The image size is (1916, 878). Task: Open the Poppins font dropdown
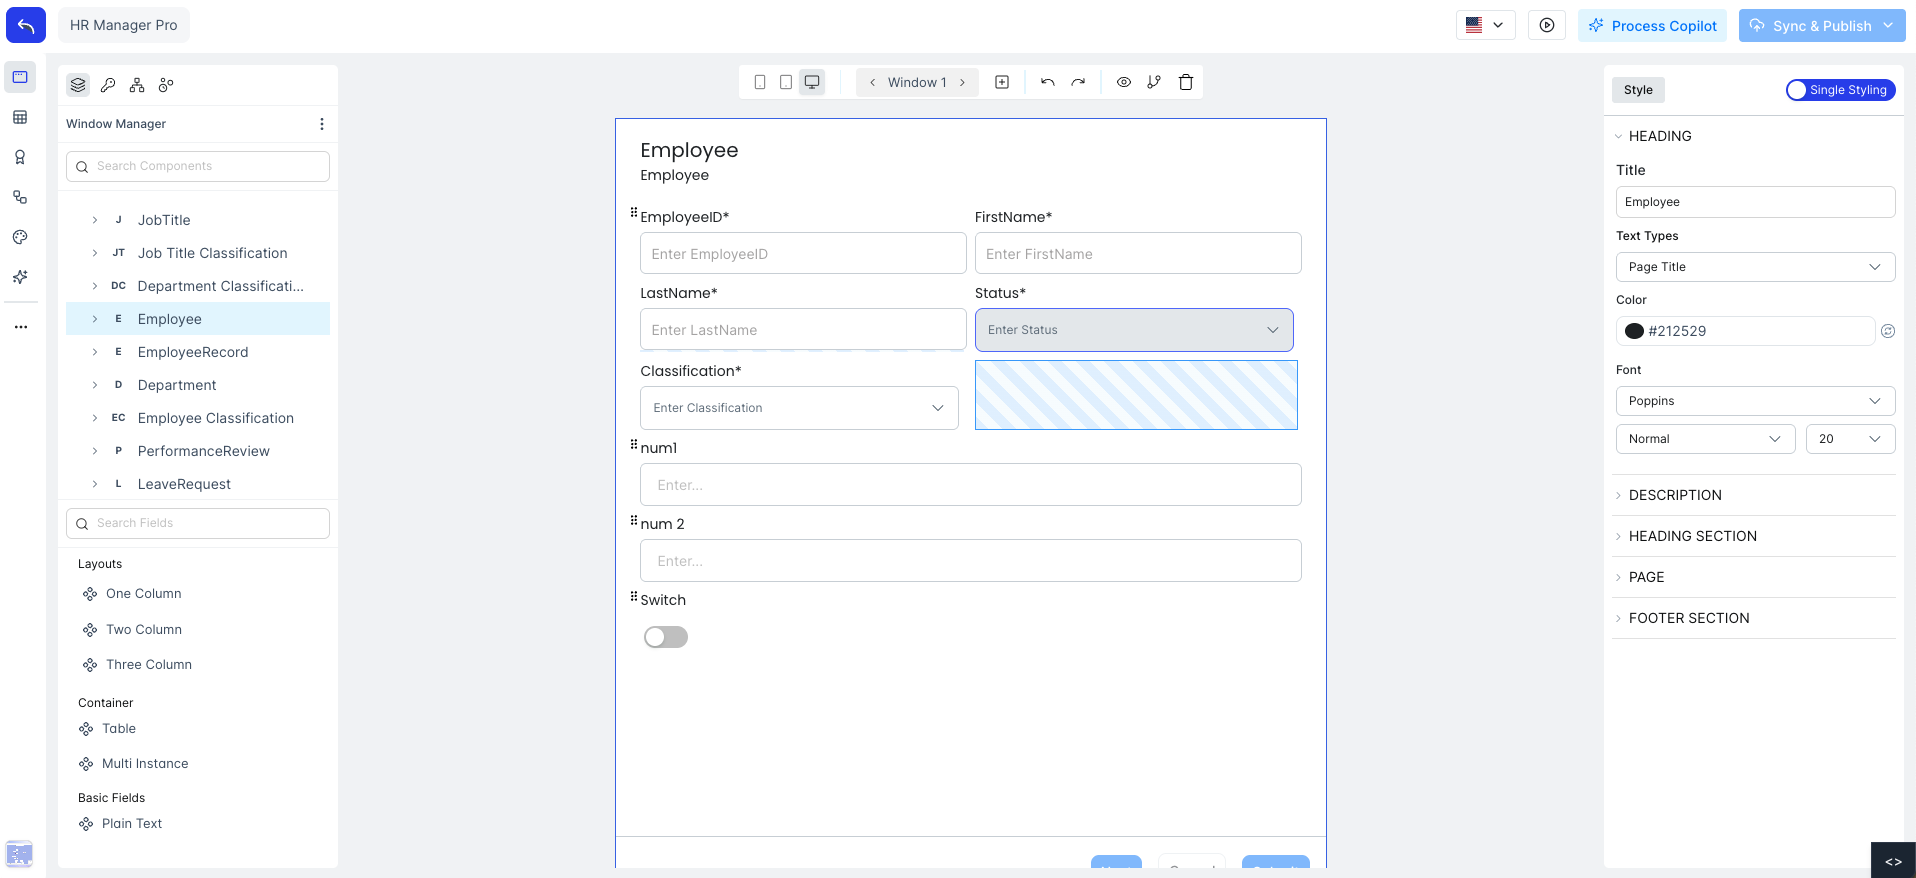pos(1755,401)
